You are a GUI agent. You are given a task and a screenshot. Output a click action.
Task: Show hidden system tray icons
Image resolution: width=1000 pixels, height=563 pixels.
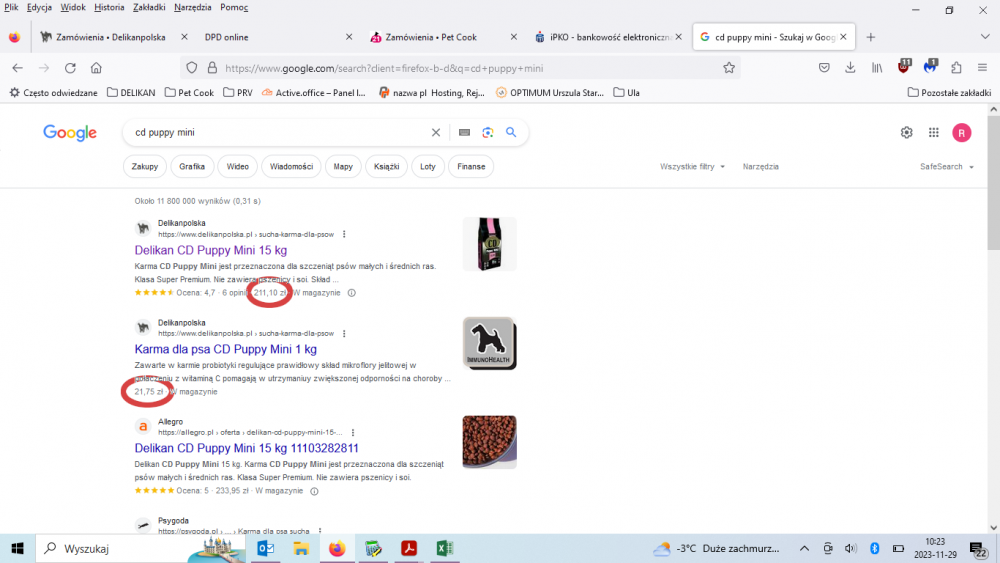click(x=804, y=548)
